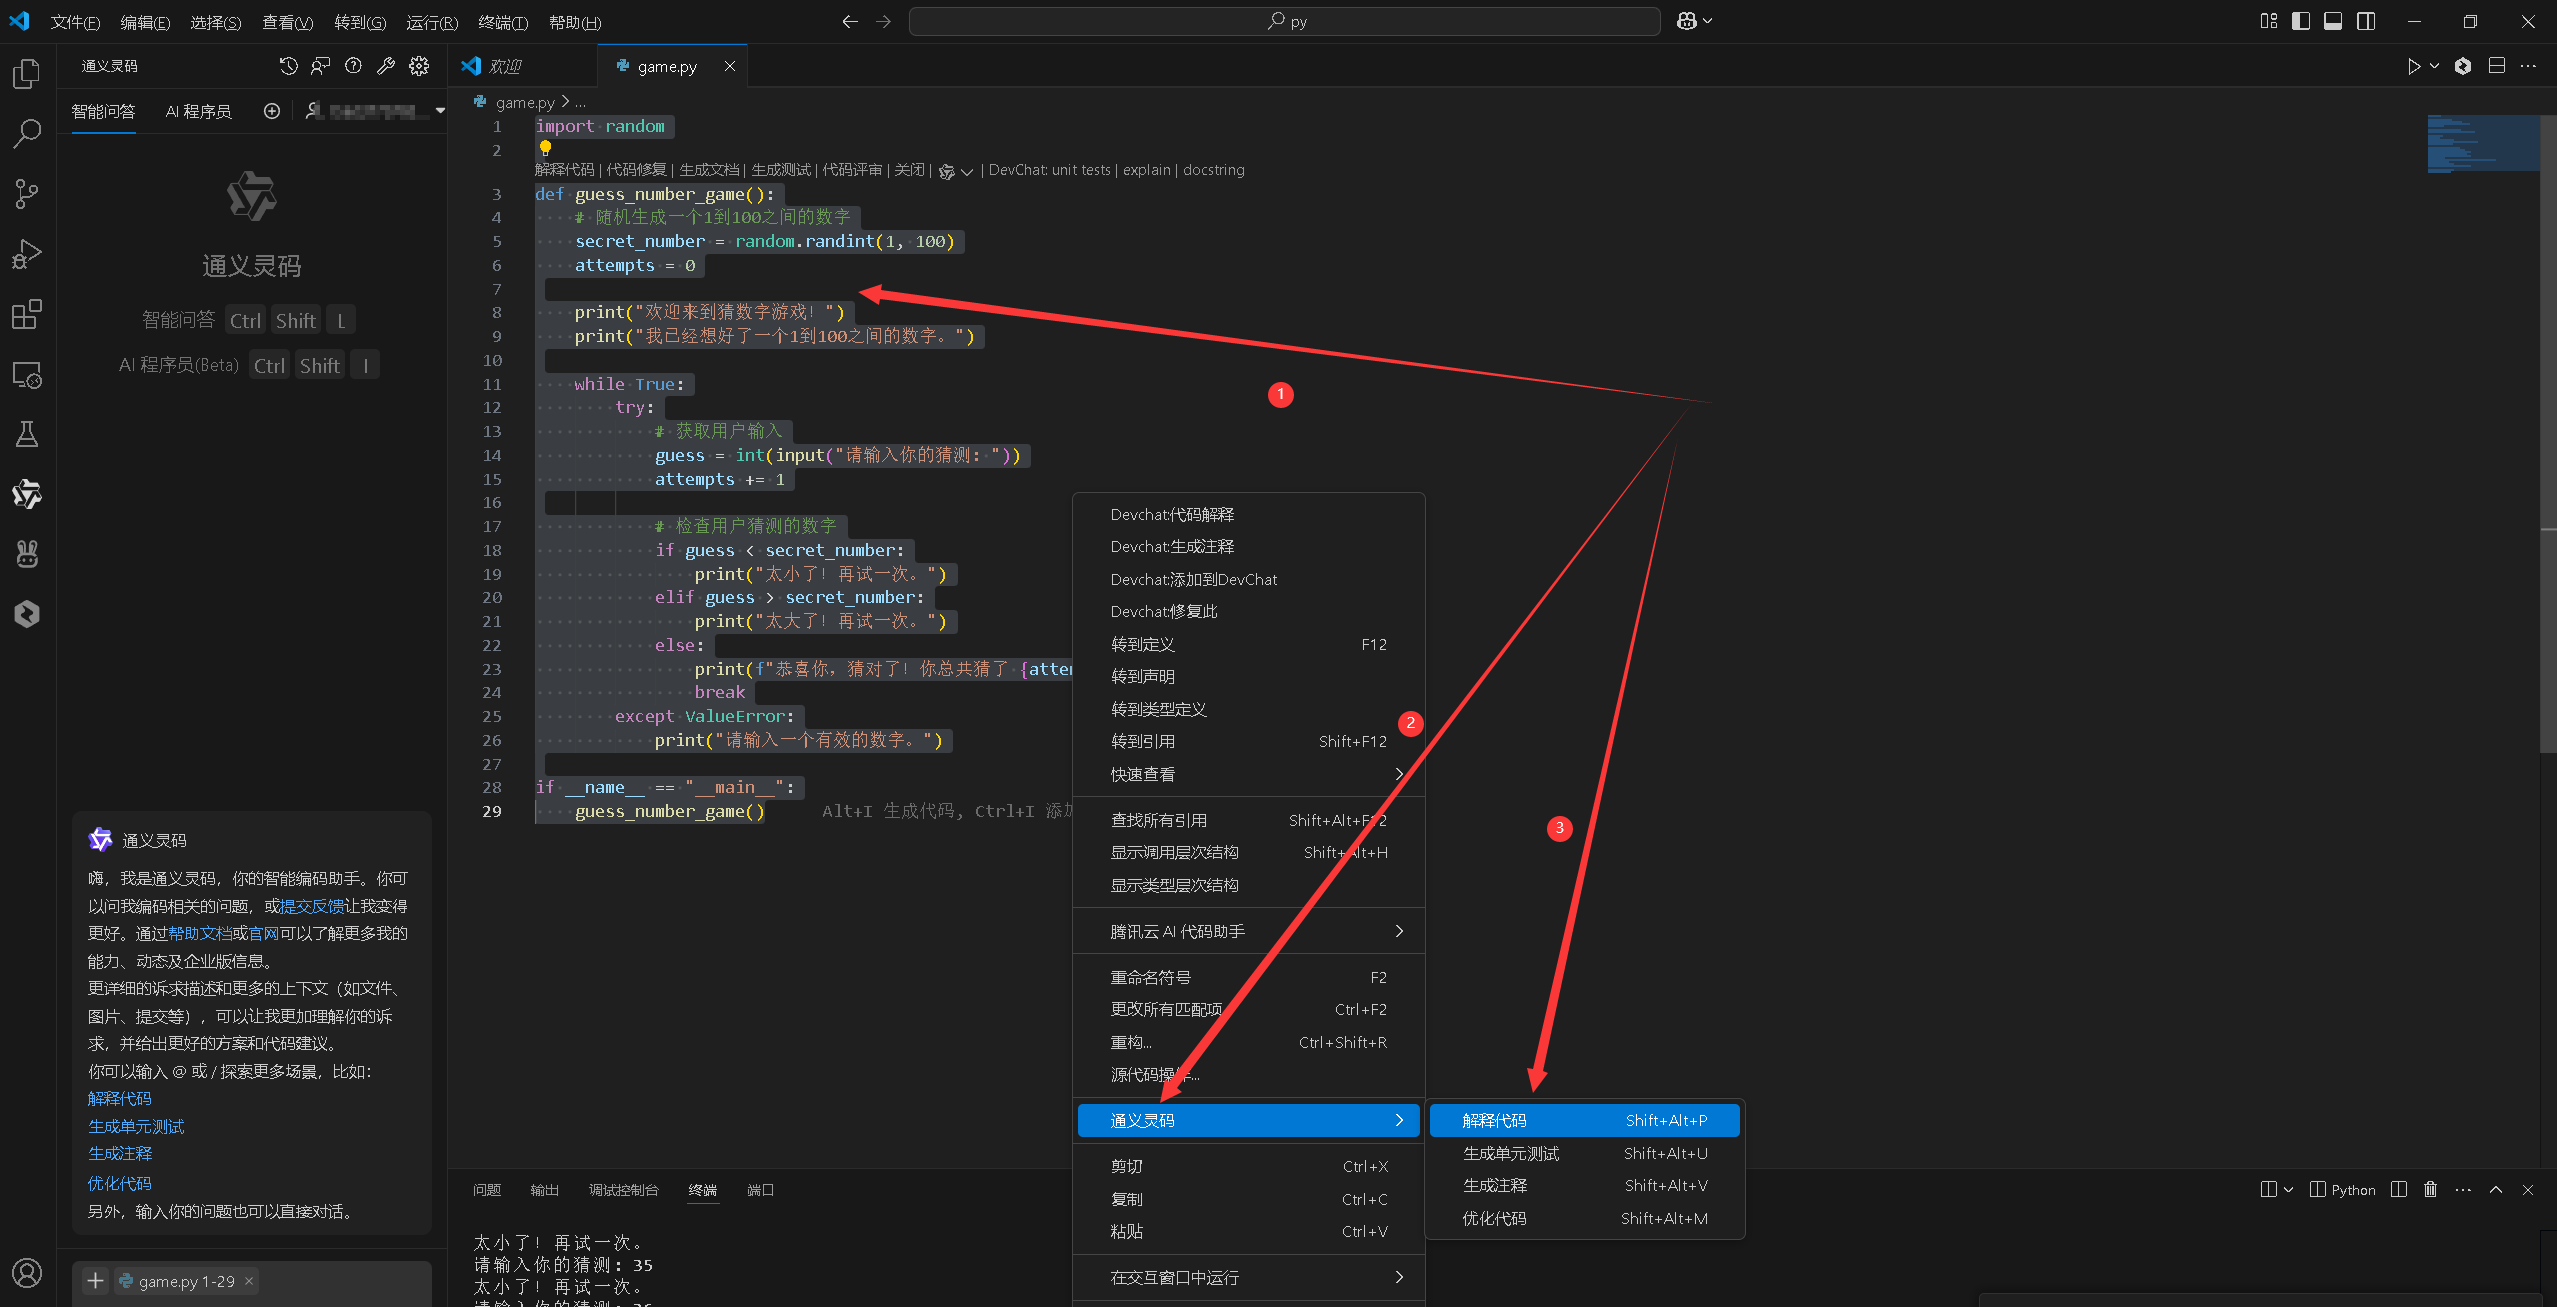Click the 提交反馈 link in chat
The image size is (2557, 1307).
click(x=312, y=906)
